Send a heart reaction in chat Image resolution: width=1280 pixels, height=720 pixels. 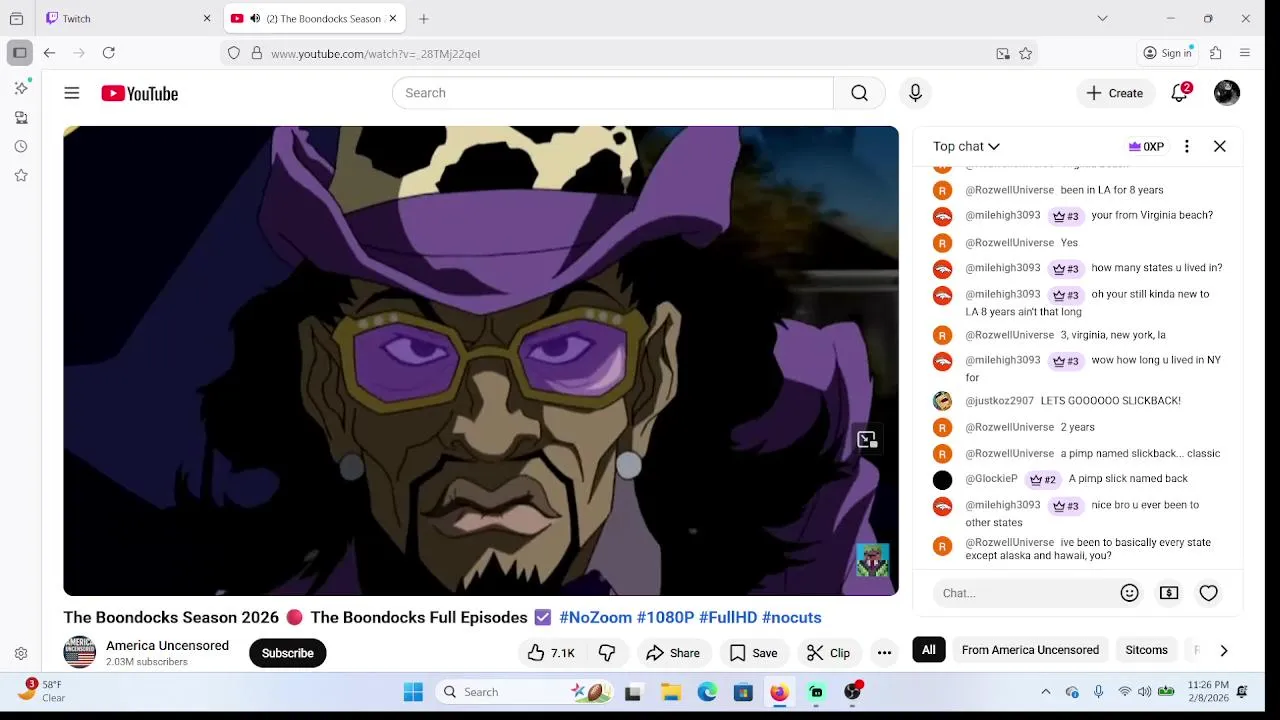click(x=1208, y=593)
